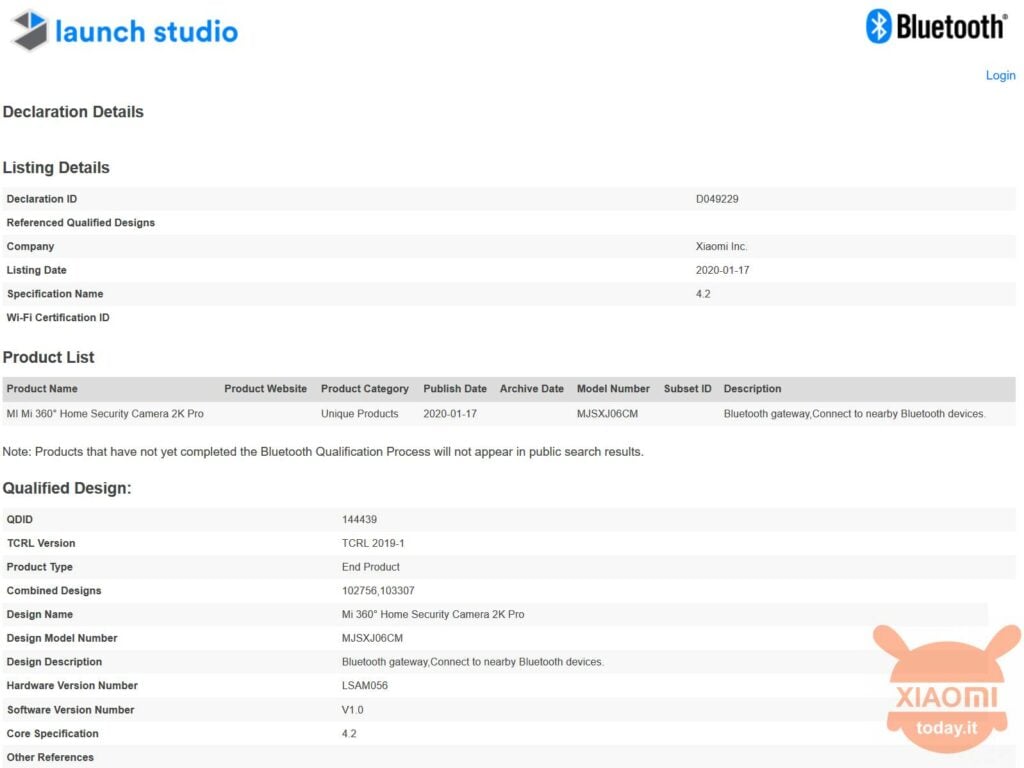Click the "QDID" row label

[x=20, y=520]
